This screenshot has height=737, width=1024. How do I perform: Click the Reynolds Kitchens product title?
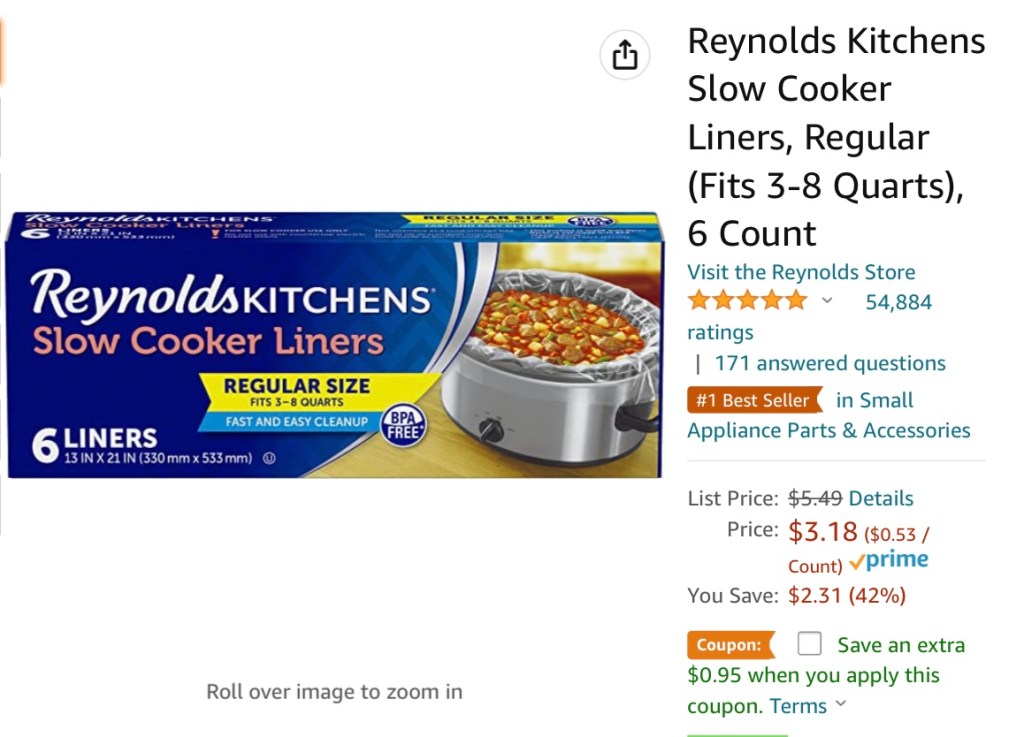tap(836, 137)
